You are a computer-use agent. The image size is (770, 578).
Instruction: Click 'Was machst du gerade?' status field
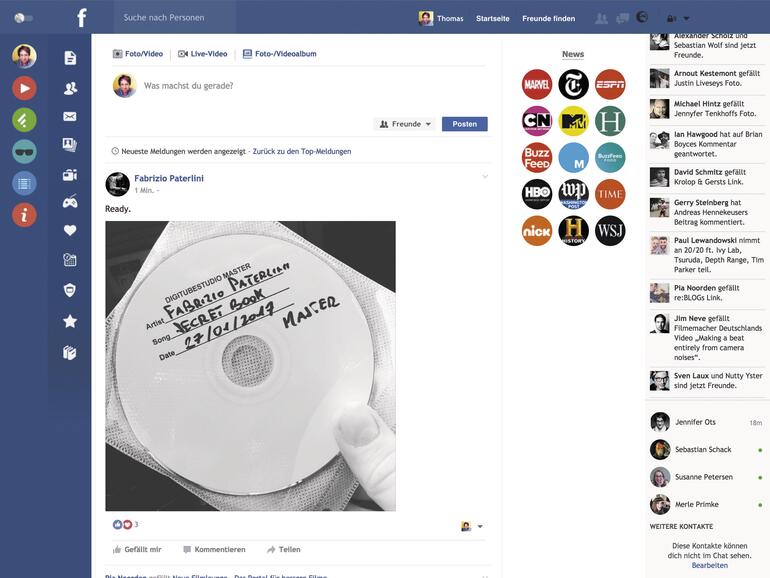(189, 86)
